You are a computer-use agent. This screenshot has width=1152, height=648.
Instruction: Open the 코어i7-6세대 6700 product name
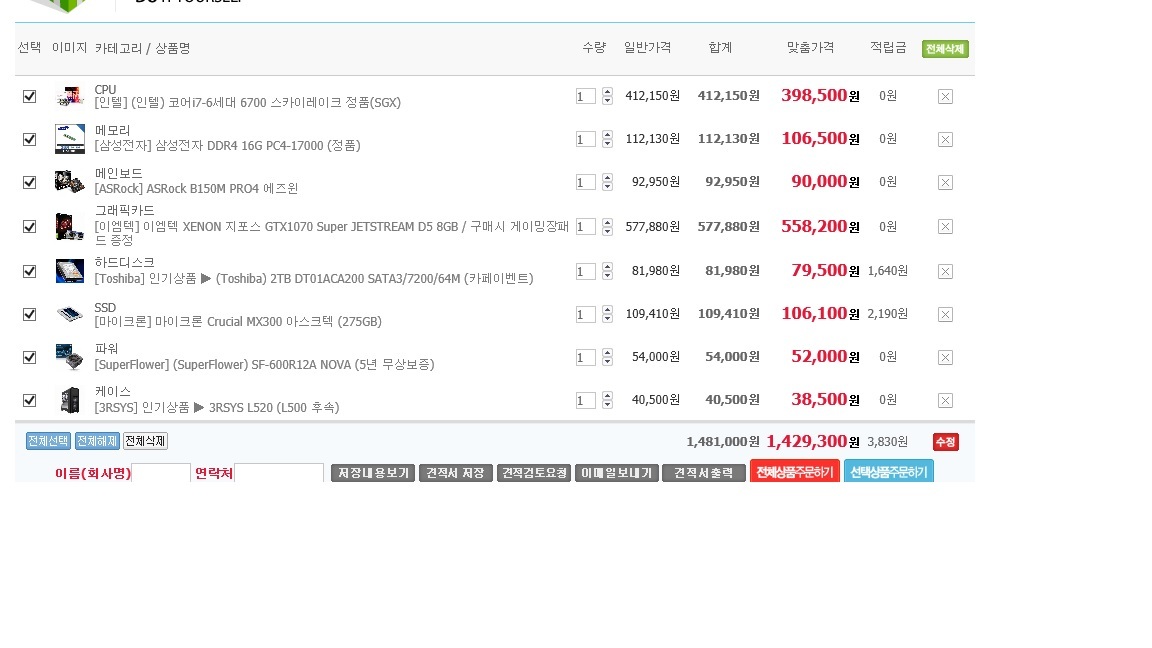(248, 103)
